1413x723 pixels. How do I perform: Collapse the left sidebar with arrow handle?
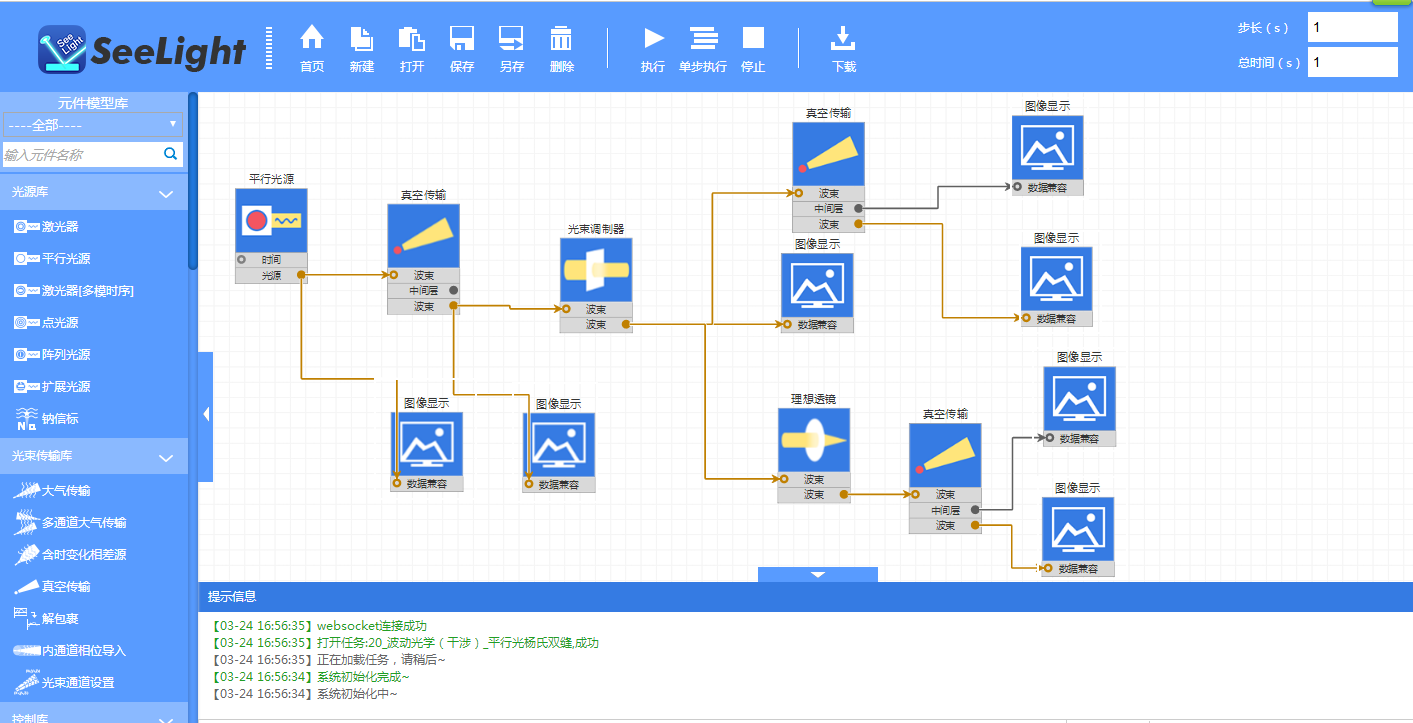click(x=206, y=414)
